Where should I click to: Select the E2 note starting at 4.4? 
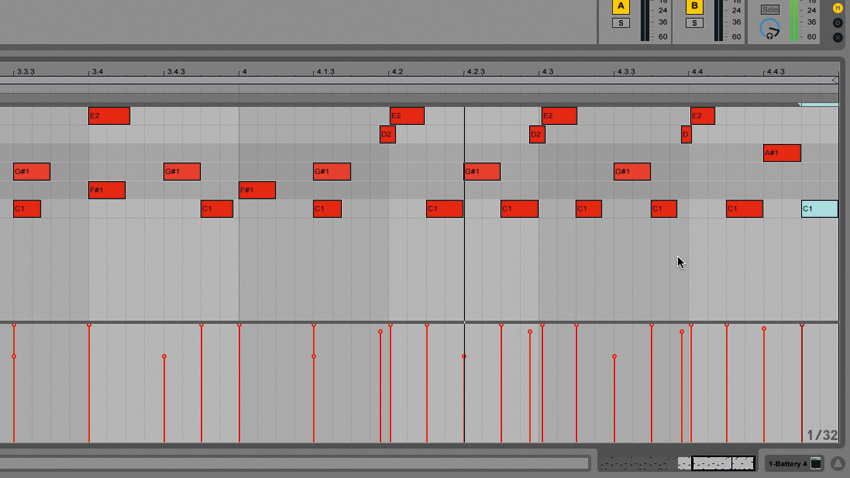(x=703, y=116)
